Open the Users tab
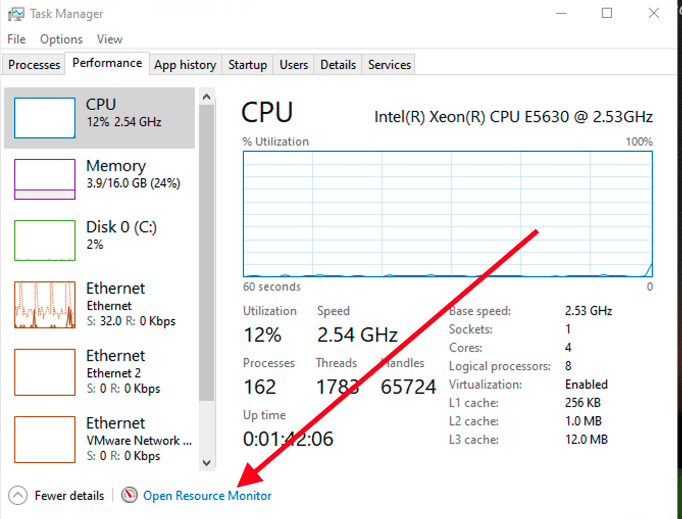 (293, 65)
